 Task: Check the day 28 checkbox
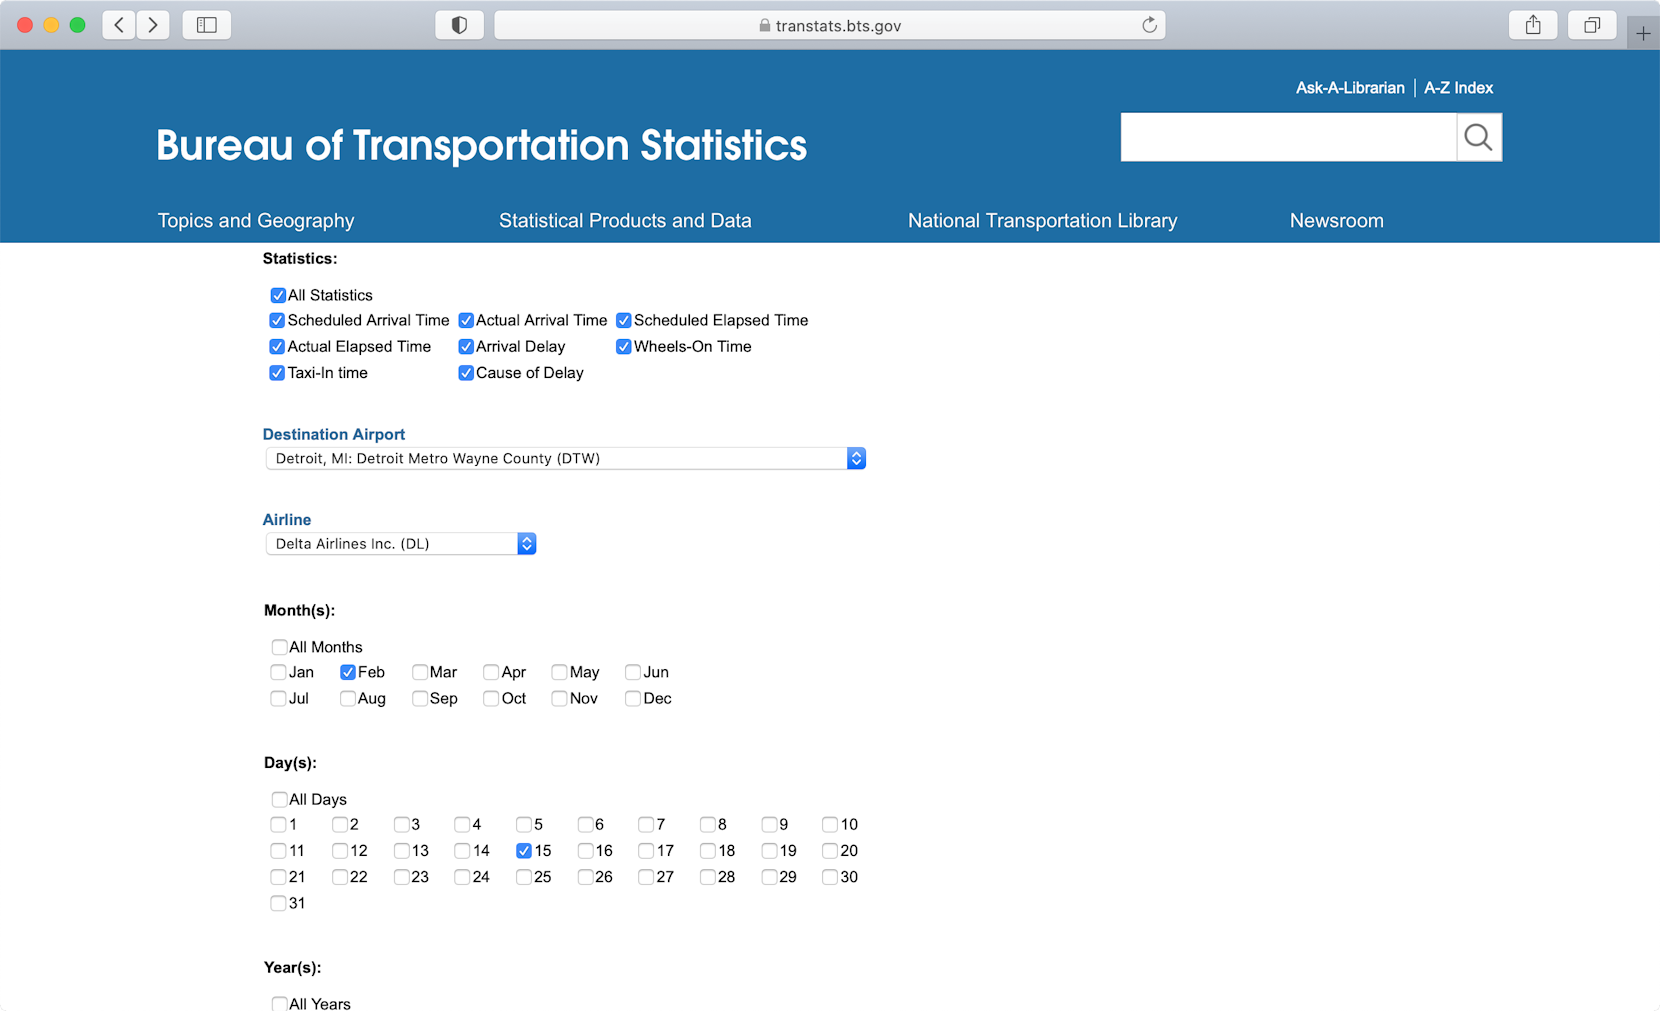click(708, 877)
